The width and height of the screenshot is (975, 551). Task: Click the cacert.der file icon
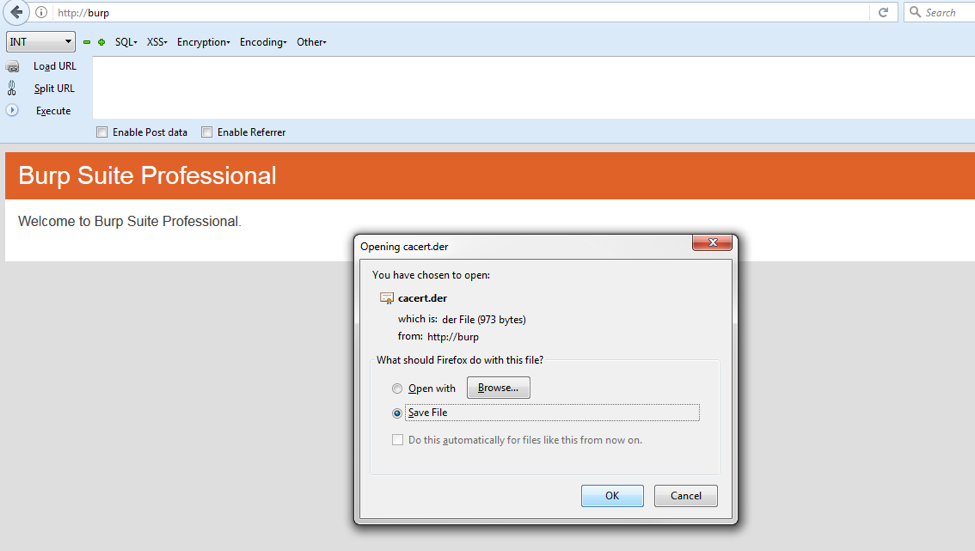coord(387,299)
